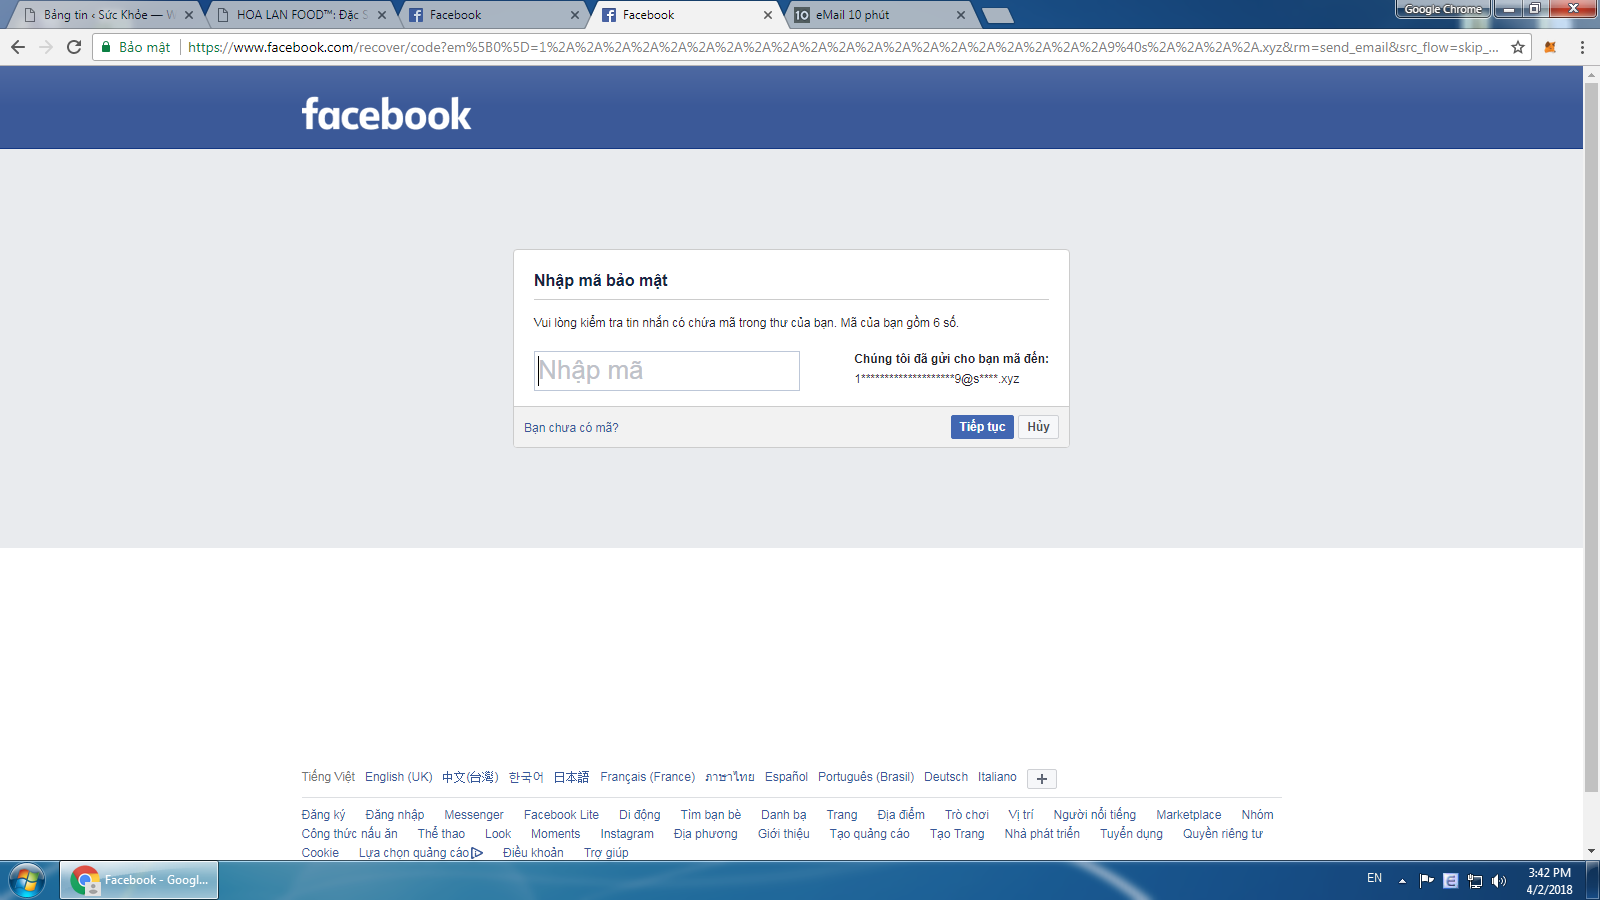Click the browser forward arrow
Screen dimensions: 1600x900
point(46,47)
